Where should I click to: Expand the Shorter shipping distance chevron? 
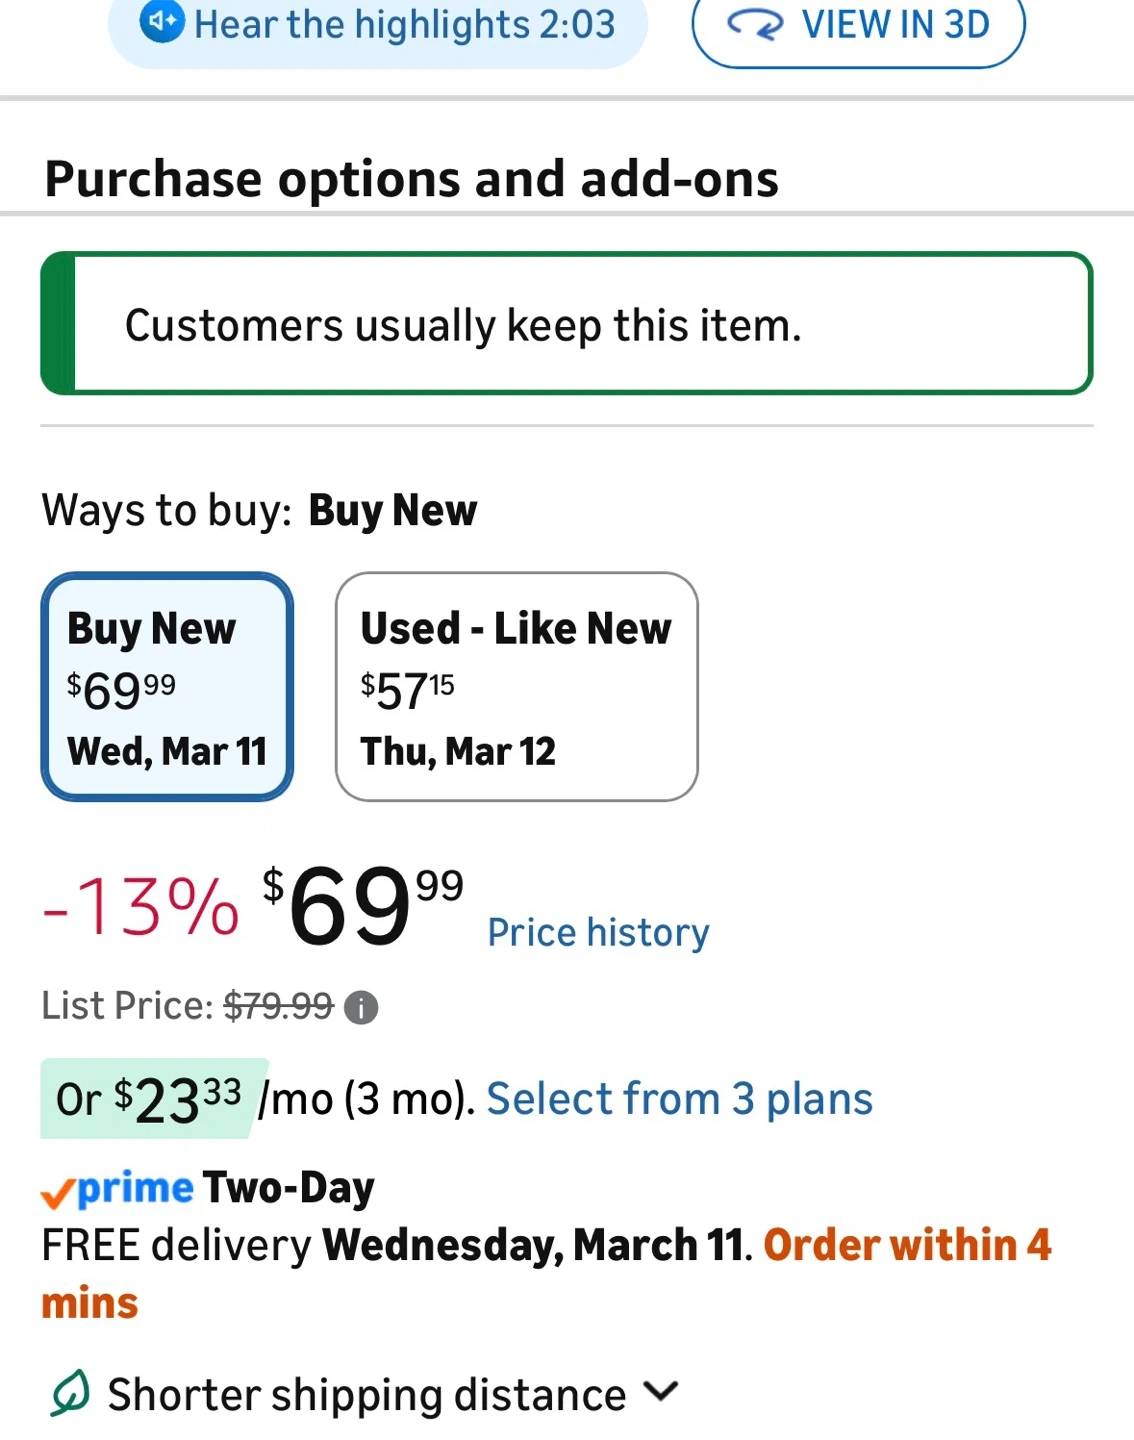click(x=661, y=1391)
